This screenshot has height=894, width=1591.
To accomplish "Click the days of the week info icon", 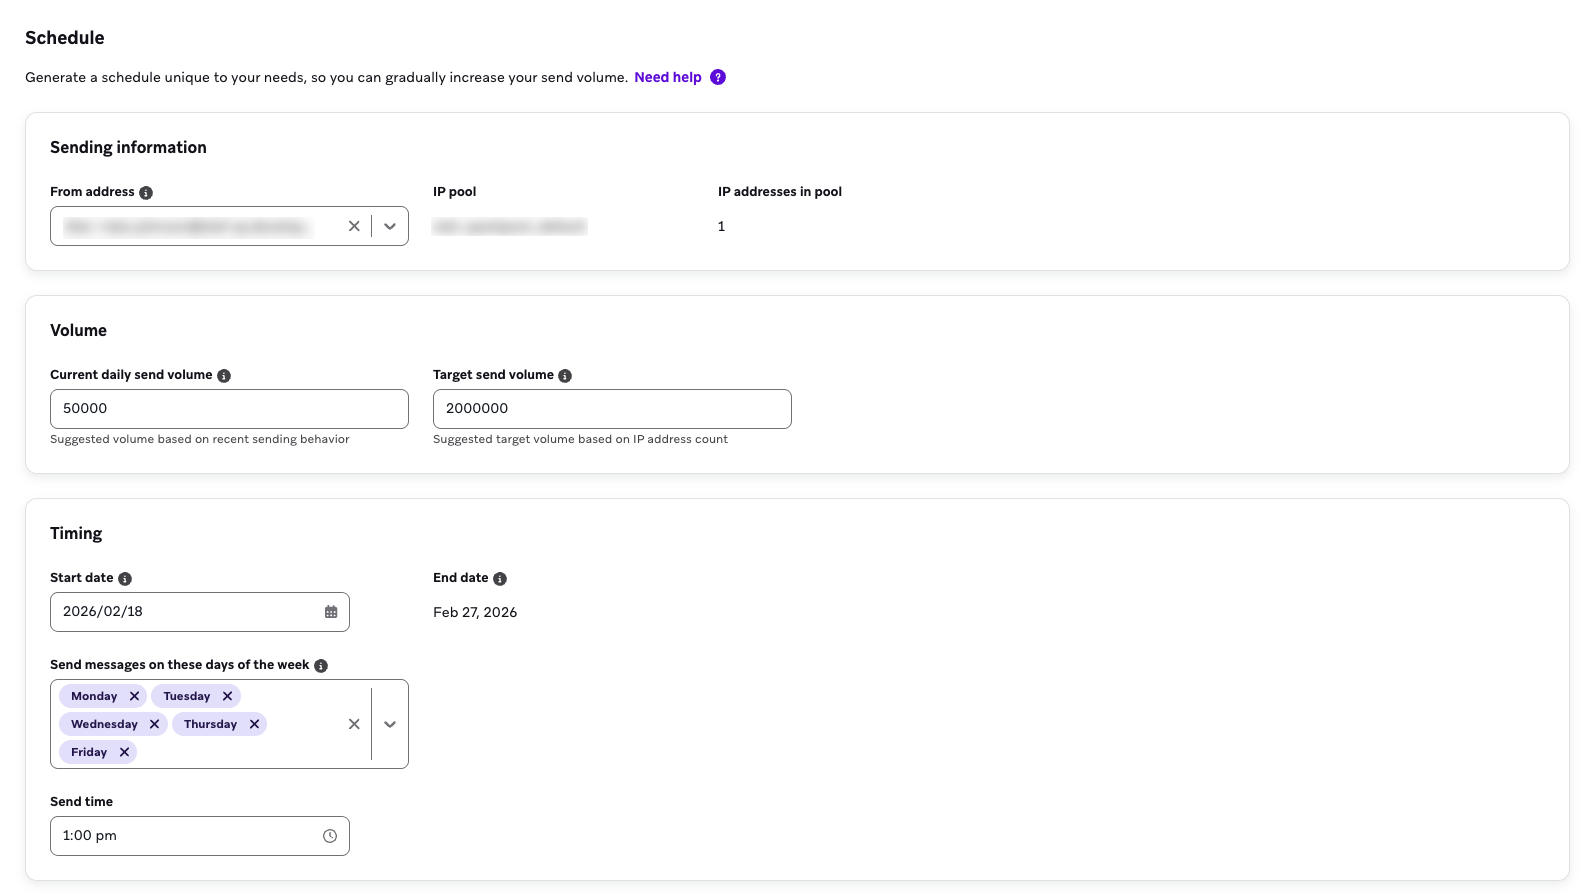I will pos(321,664).
